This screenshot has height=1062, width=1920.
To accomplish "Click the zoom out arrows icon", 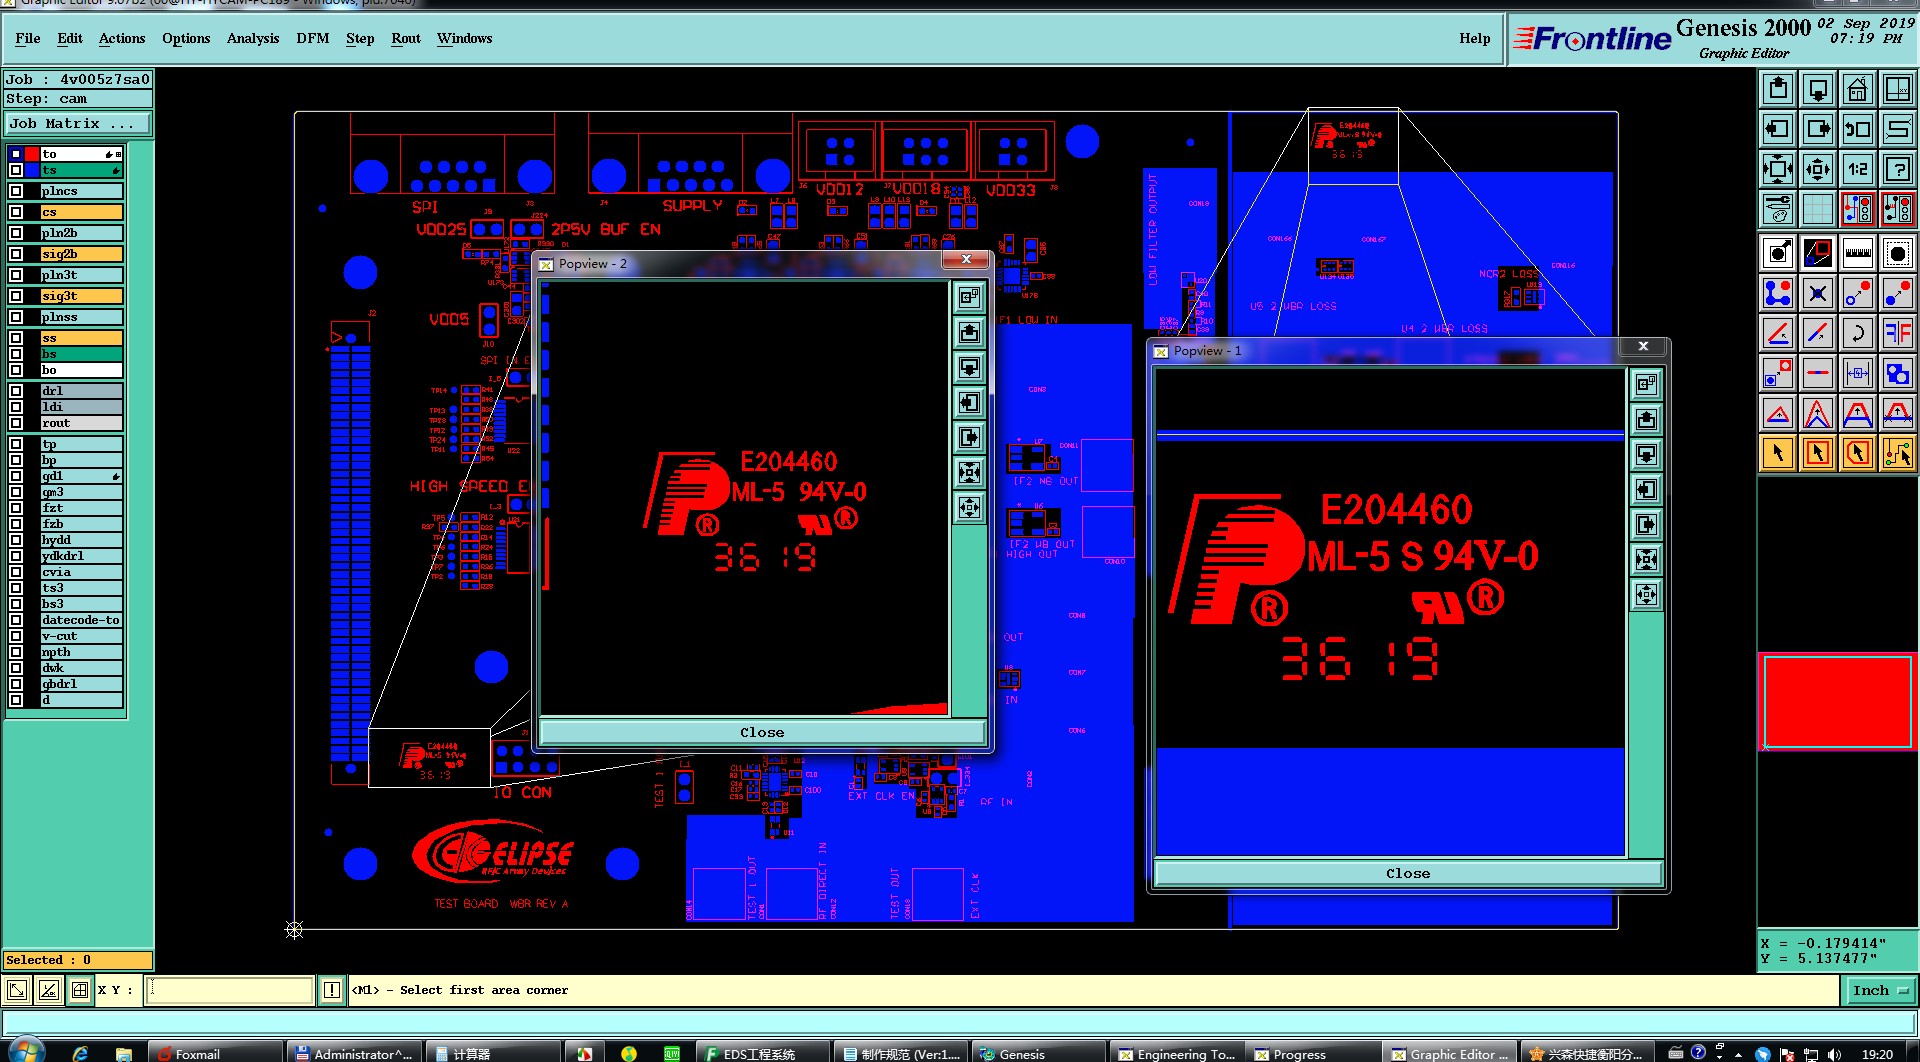I will click(1818, 169).
